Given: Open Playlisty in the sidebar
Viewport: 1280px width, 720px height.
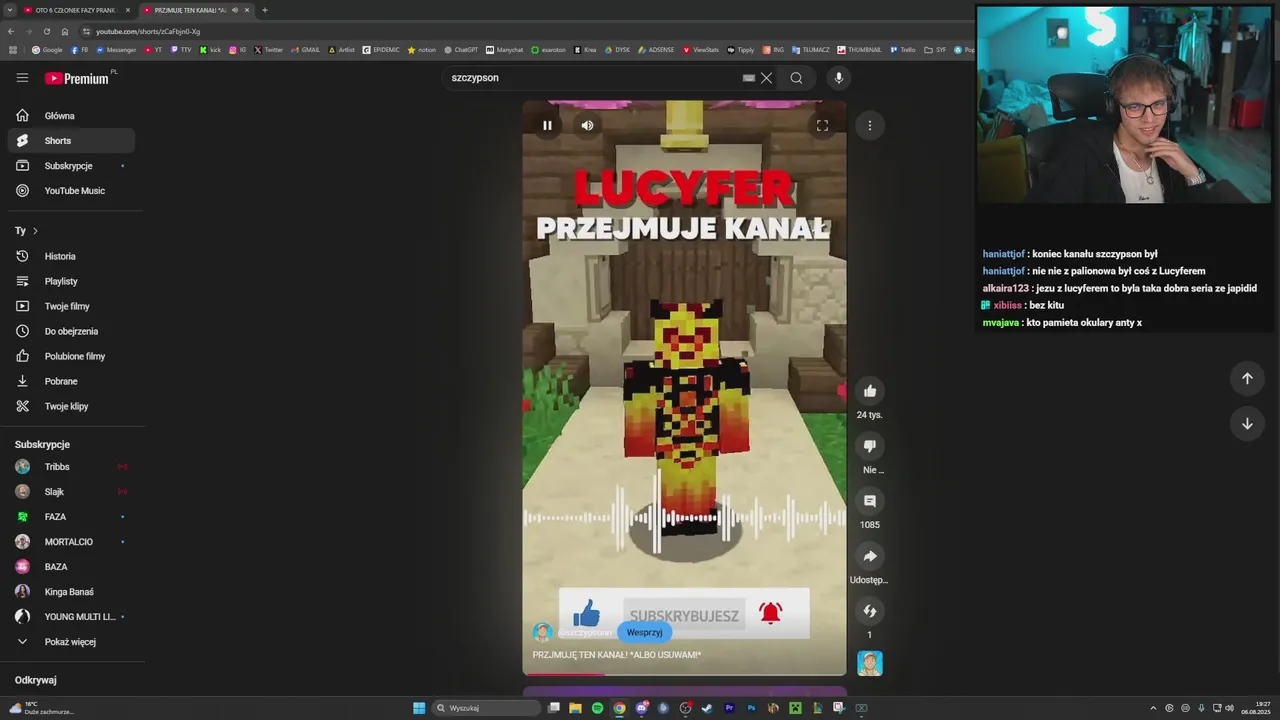Looking at the screenshot, I should [x=71, y=281].
